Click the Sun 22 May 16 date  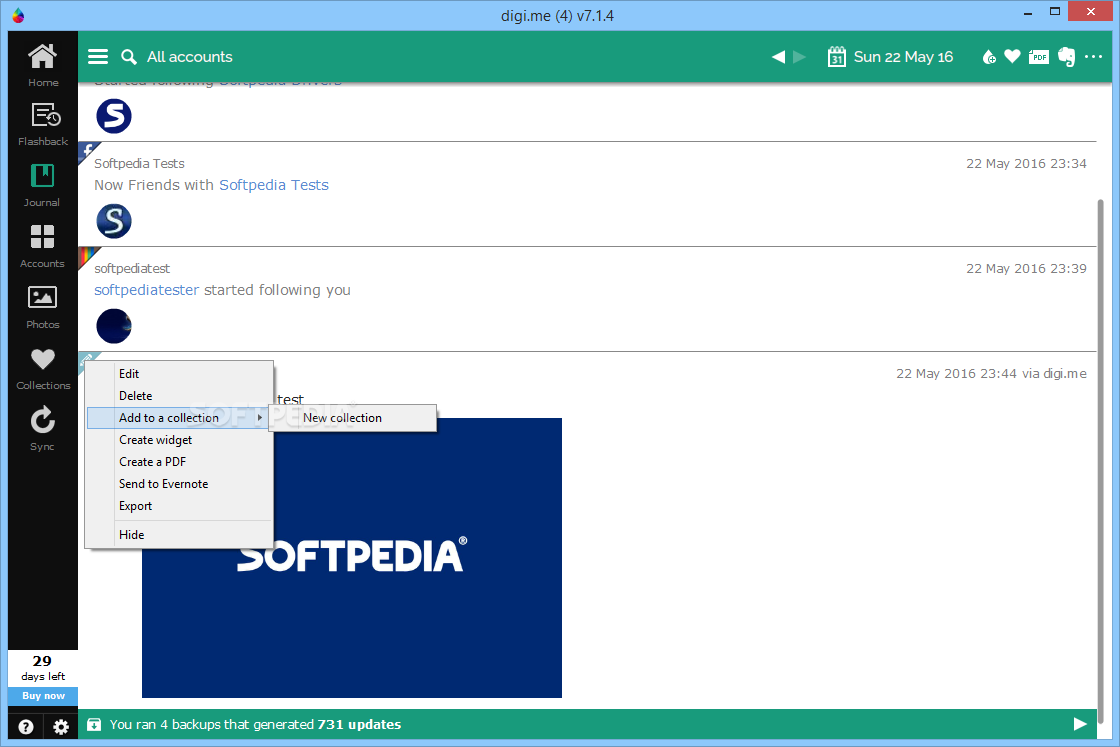tap(903, 57)
